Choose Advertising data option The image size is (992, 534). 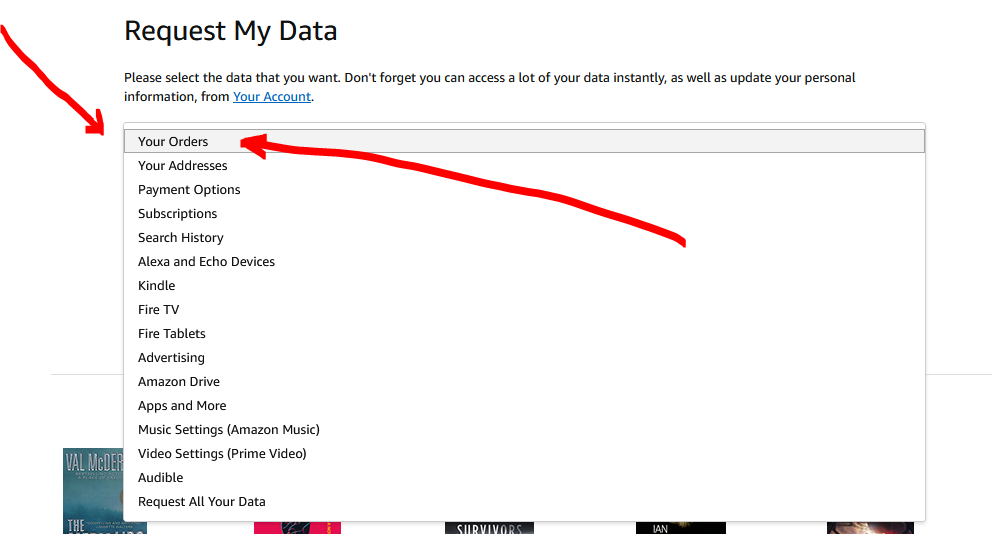pyautogui.click(x=171, y=358)
